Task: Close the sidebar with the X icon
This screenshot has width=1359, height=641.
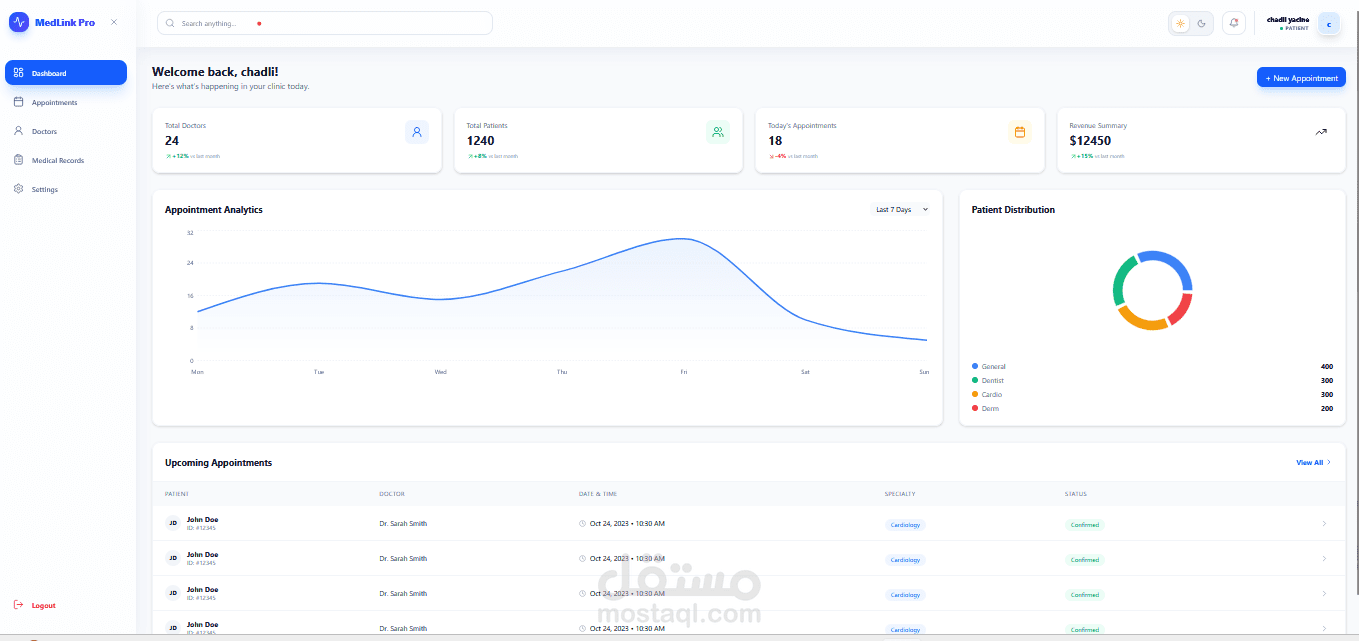Action: click(x=113, y=22)
